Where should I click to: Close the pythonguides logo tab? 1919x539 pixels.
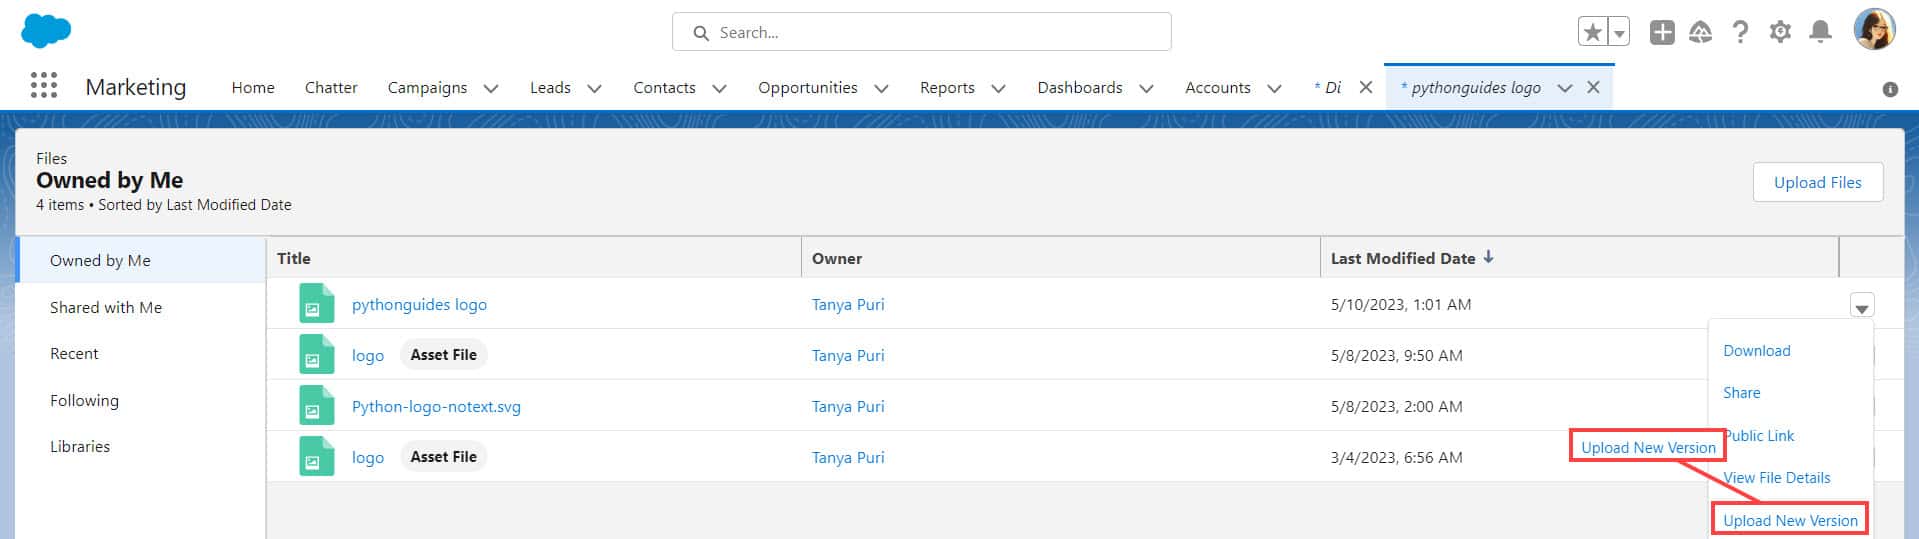coord(1593,87)
